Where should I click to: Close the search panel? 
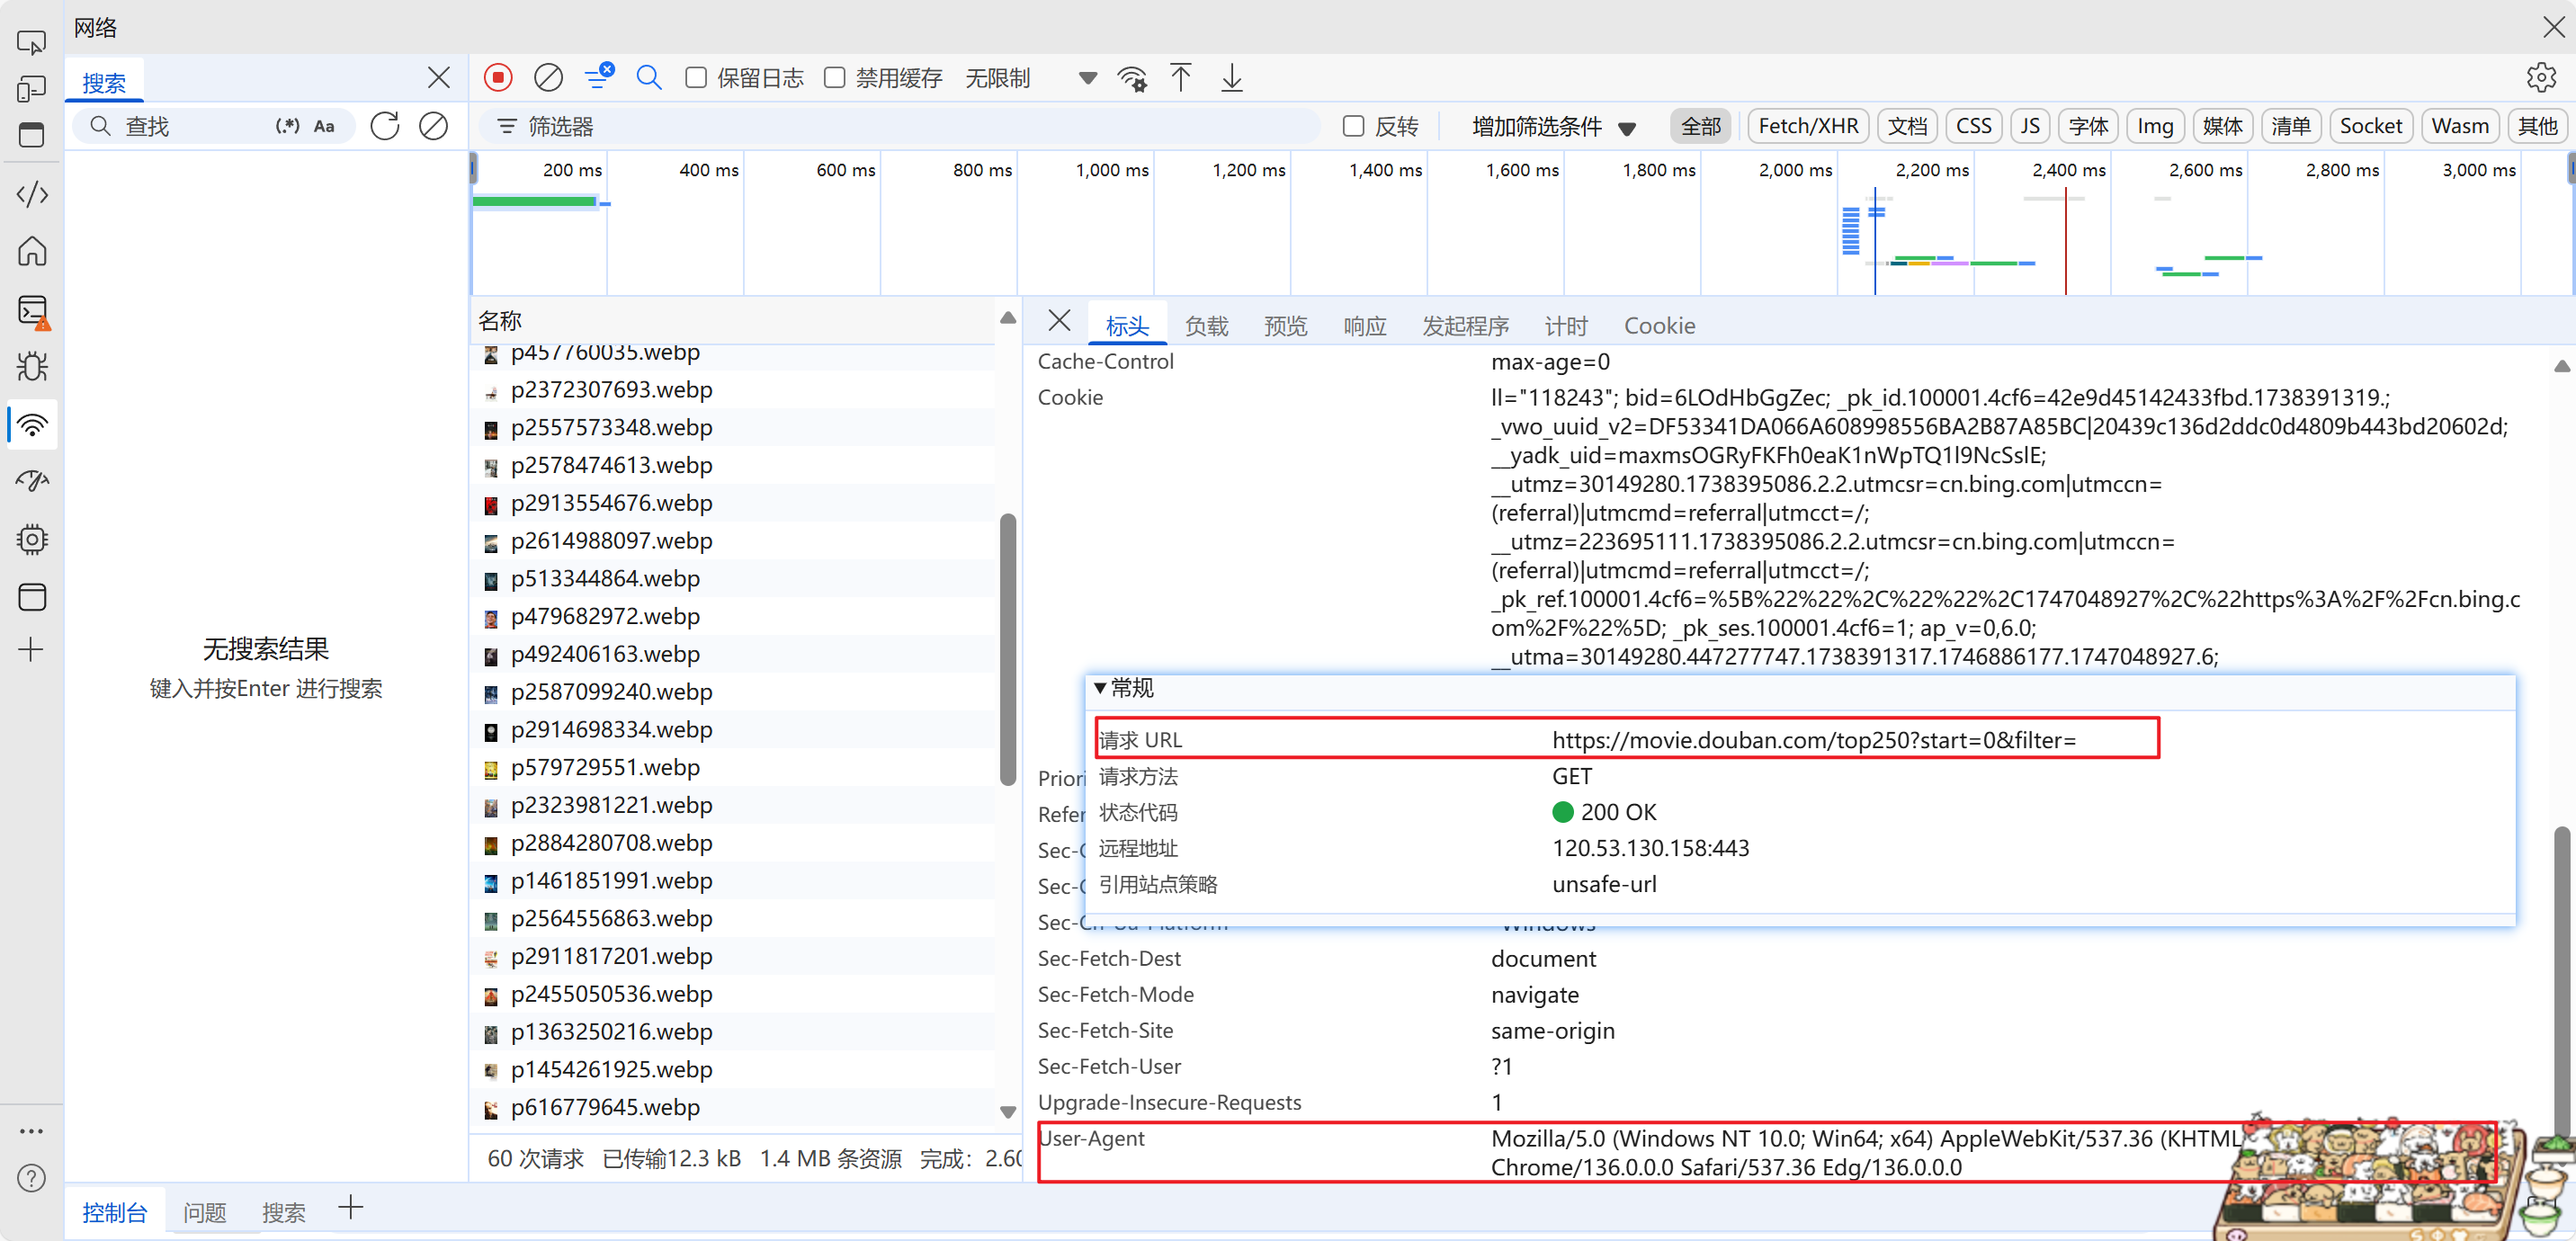point(438,78)
